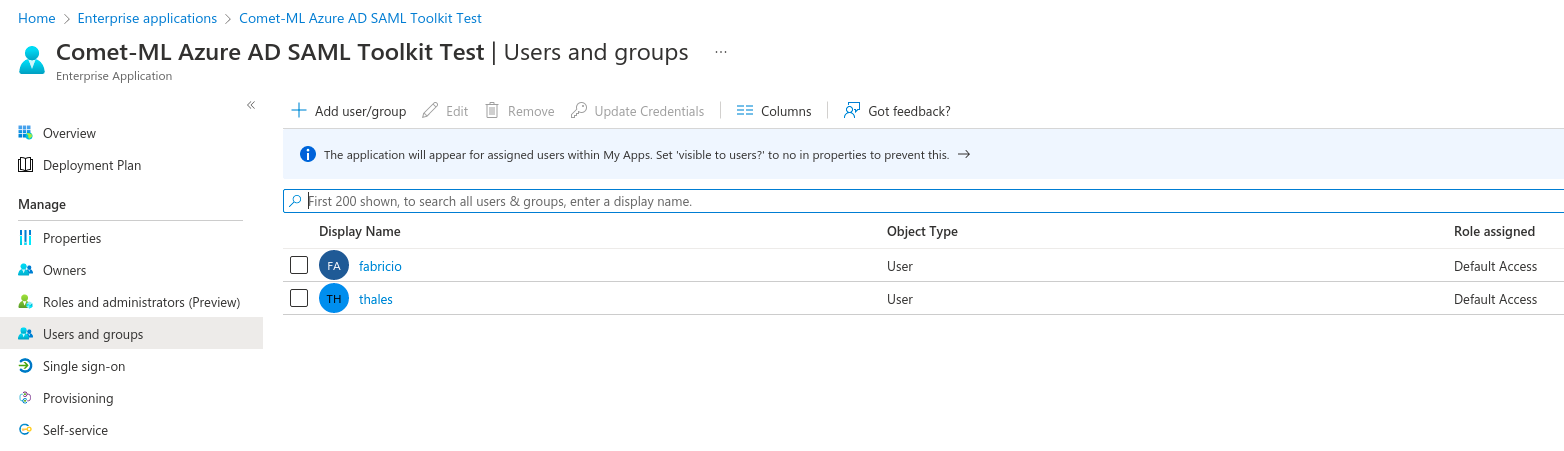Image resolution: width=1564 pixels, height=451 pixels.
Task: Click Default Access role in thales row
Action: [1495, 299]
